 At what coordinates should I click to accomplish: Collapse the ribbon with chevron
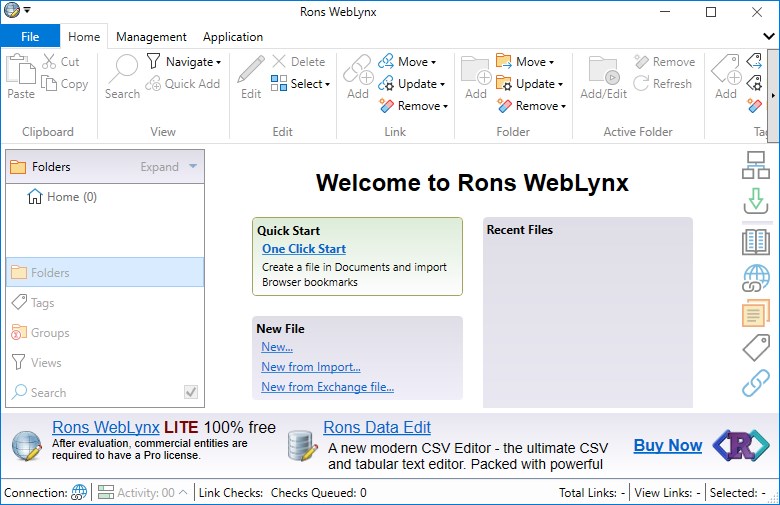point(769,36)
